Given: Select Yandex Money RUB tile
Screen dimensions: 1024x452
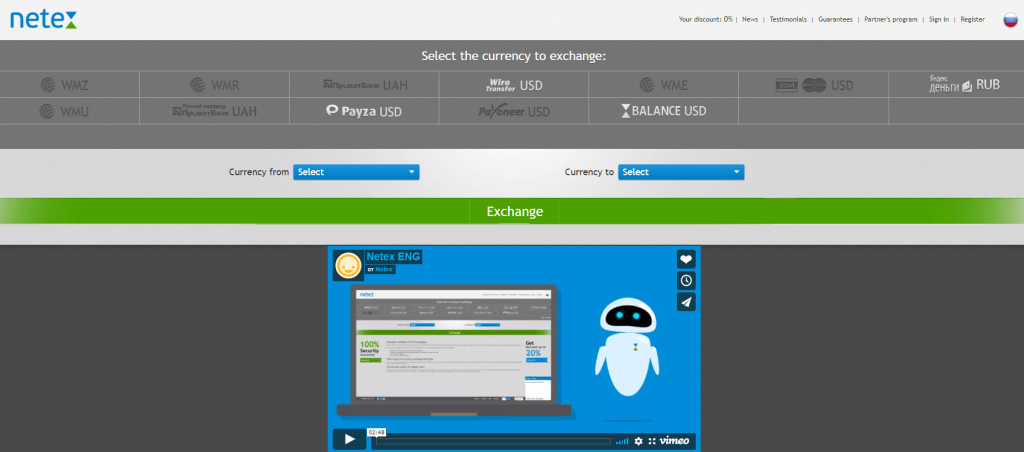Looking at the screenshot, I should click(956, 85).
